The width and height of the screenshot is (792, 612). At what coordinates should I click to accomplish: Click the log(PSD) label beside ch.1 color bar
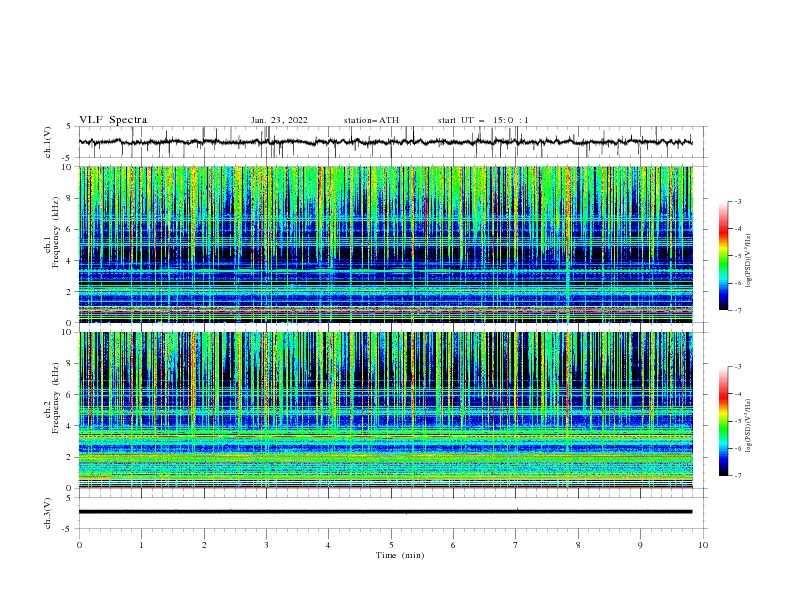tap(749, 261)
